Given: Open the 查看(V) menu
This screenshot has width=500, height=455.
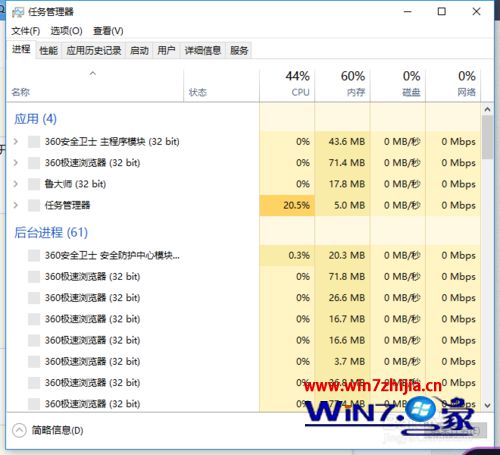Looking at the screenshot, I should [x=108, y=31].
